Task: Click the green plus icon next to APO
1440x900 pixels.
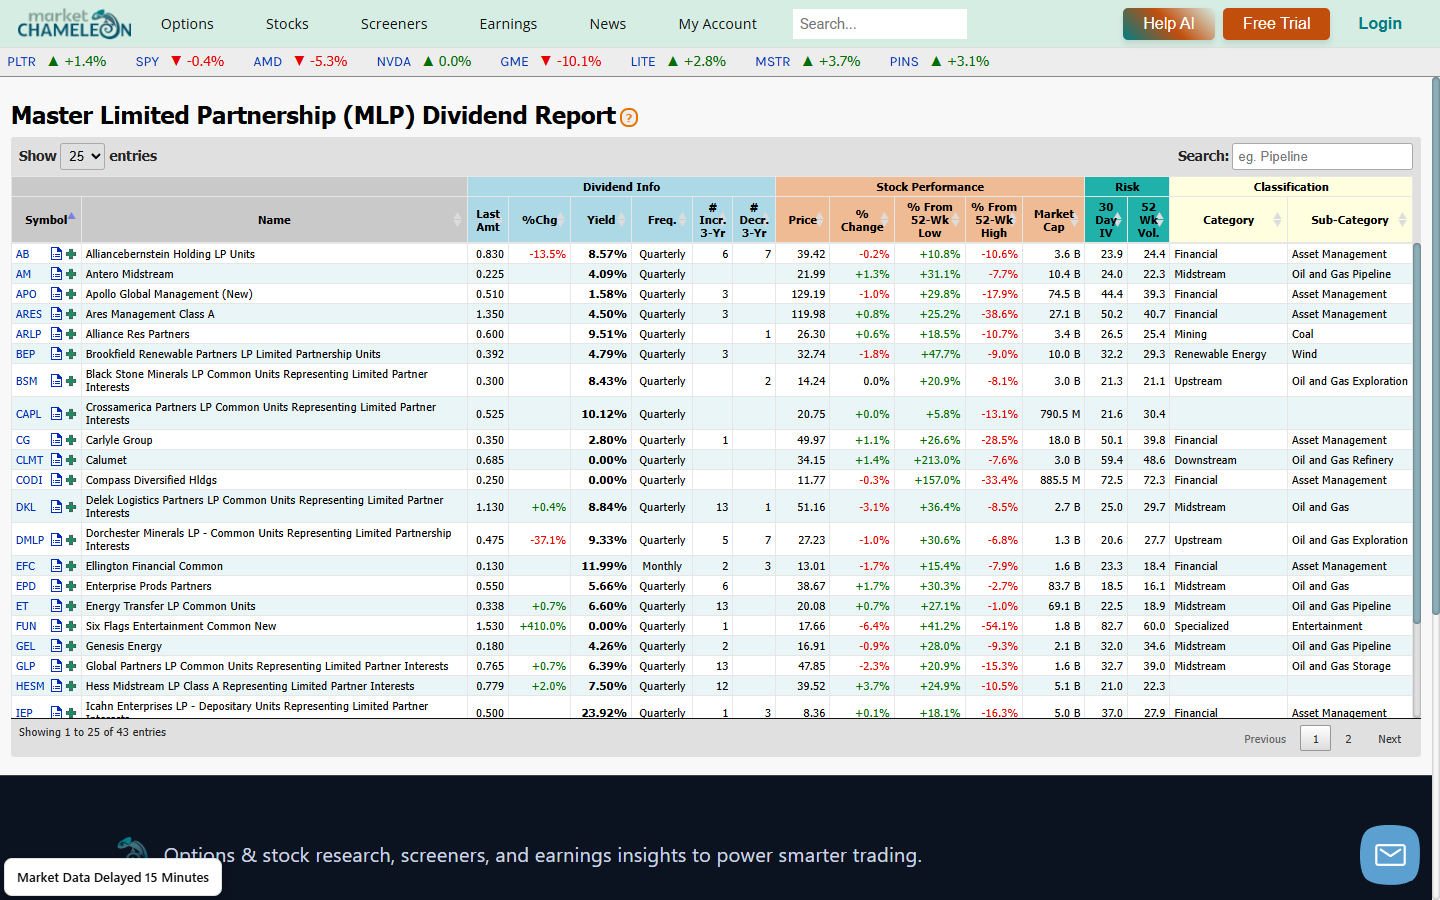Action: pyautogui.click(x=71, y=294)
